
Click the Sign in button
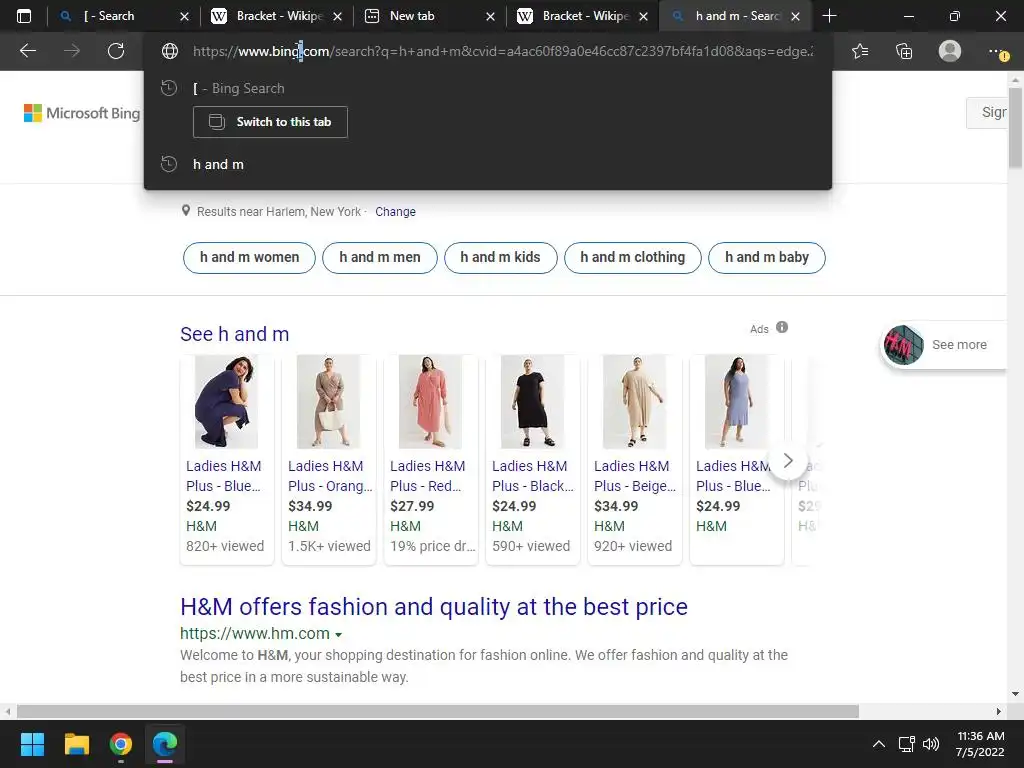coord(987,112)
